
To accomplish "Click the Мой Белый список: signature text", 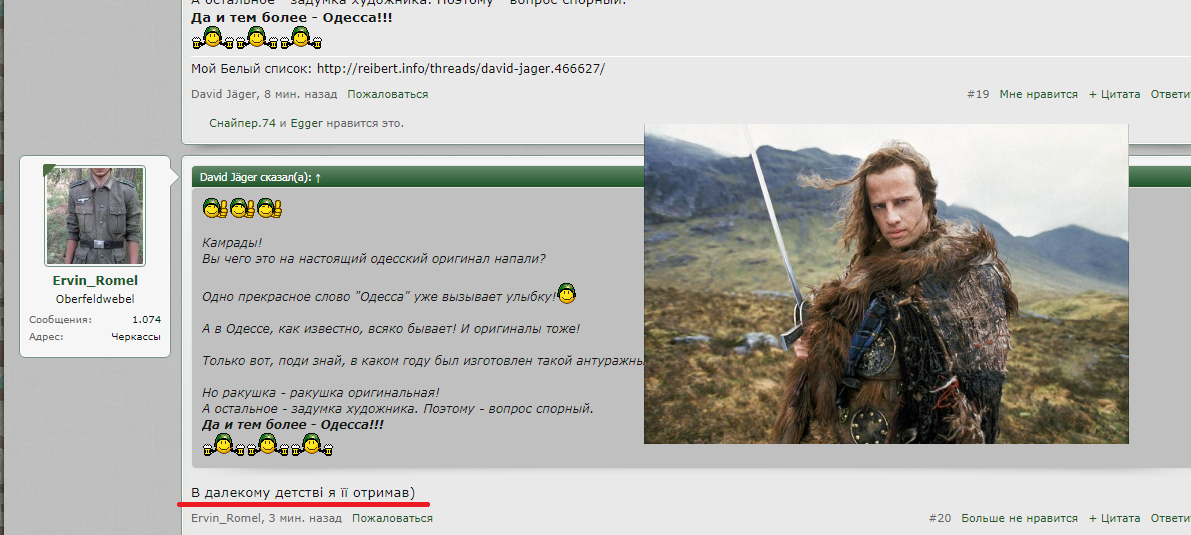I will (x=251, y=68).
